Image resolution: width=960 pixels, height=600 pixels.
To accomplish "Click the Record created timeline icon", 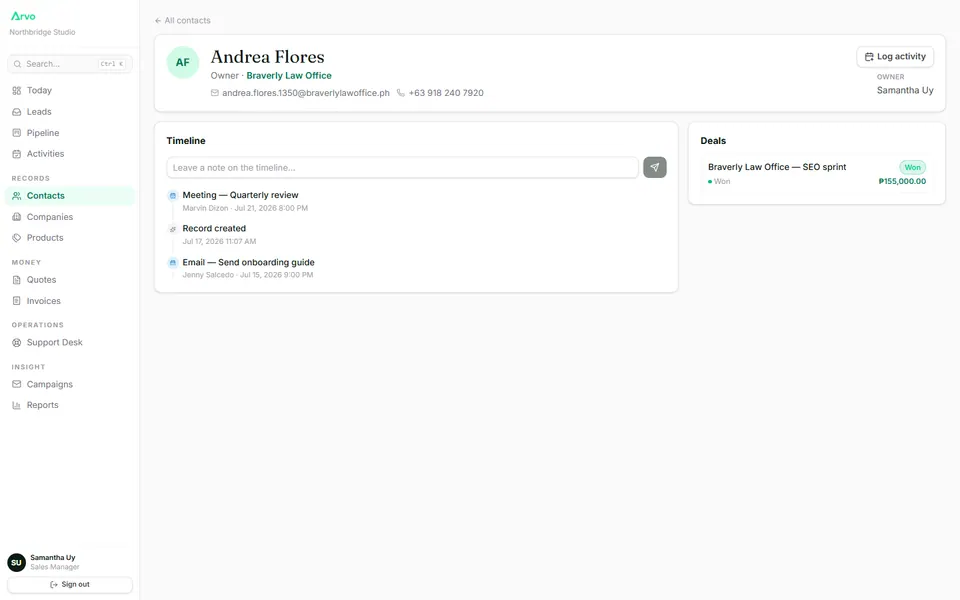I will pyautogui.click(x=173, y=229).
